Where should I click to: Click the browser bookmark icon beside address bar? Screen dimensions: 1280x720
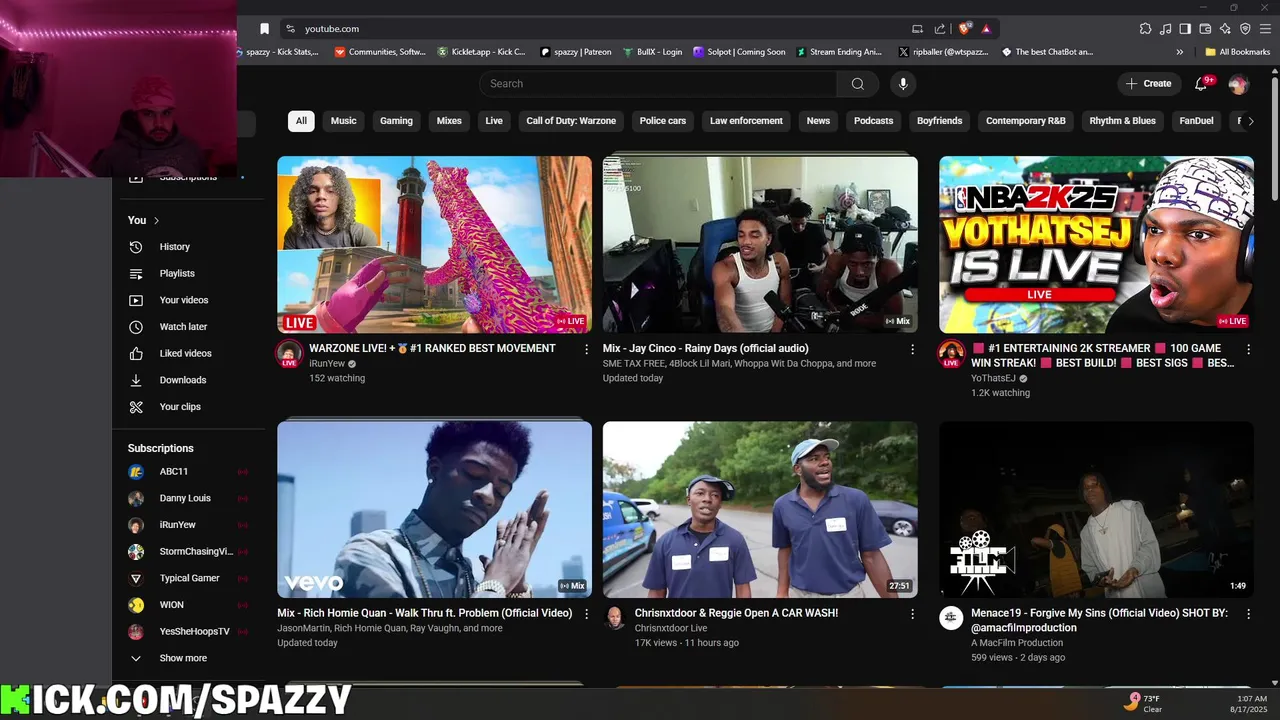tap(264, 29)
